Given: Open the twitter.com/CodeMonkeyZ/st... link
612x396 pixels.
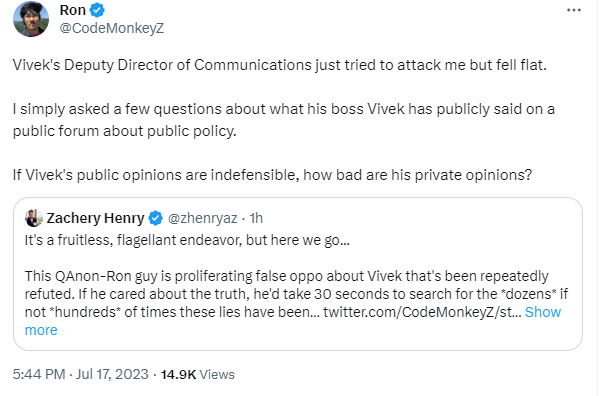Looking at the screenshot, I should [x=422, y=312].
